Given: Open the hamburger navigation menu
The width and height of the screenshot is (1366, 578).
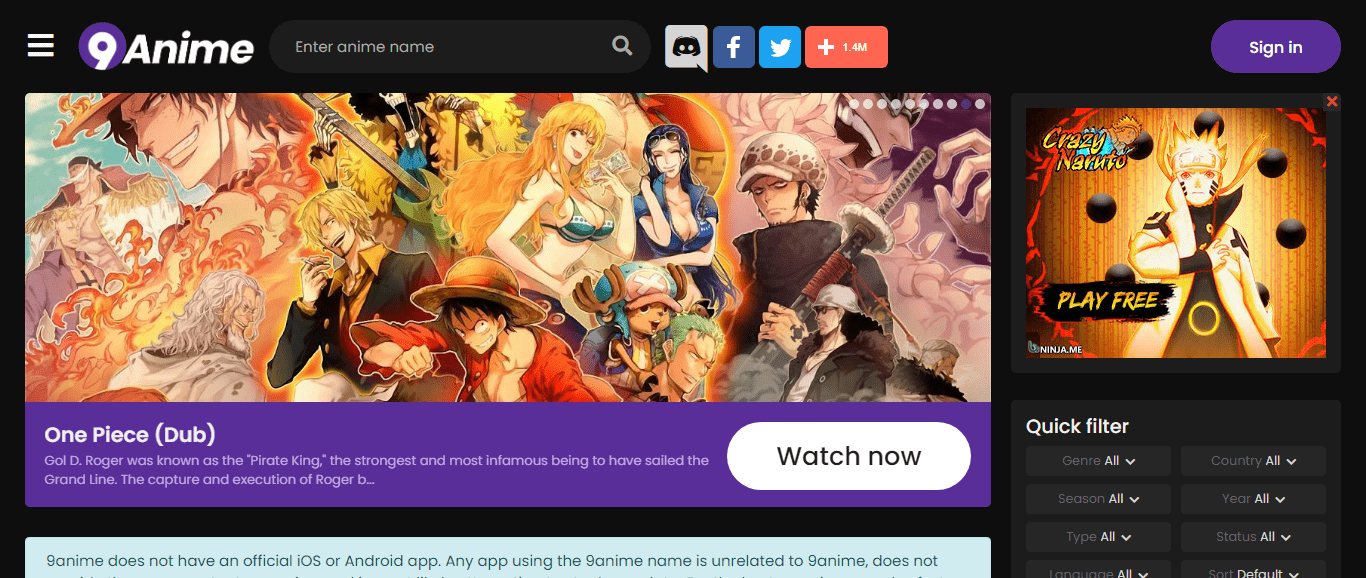Looking at the screenshot, I should [41, 46].
